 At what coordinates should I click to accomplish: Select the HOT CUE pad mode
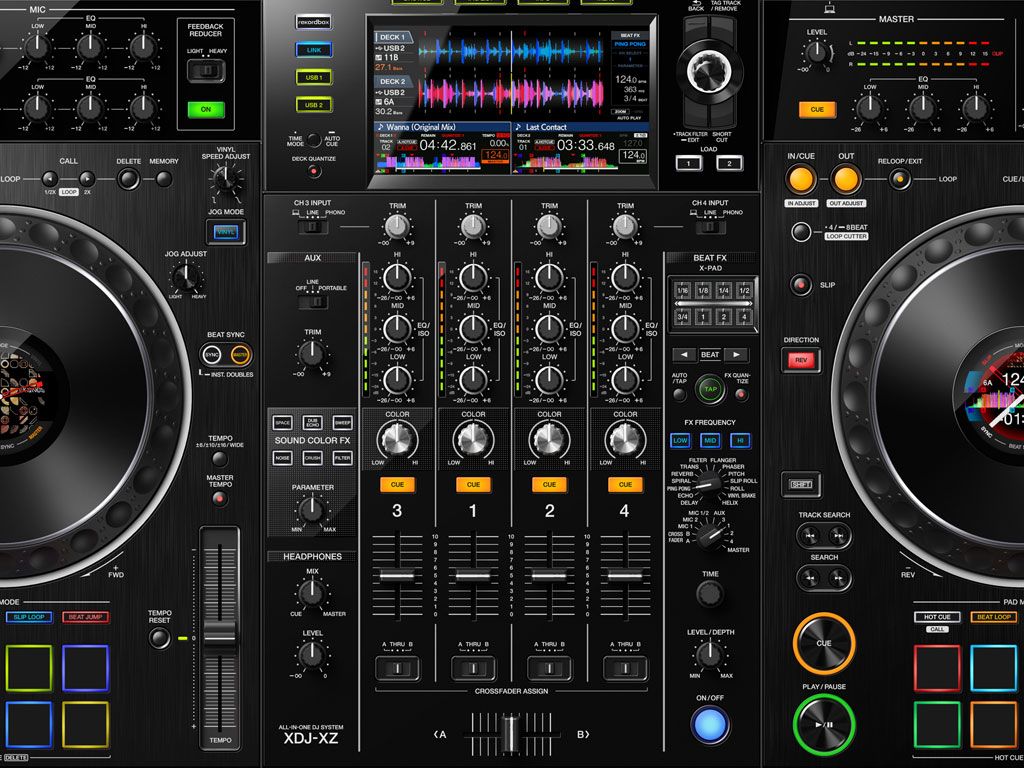point(937,617)
